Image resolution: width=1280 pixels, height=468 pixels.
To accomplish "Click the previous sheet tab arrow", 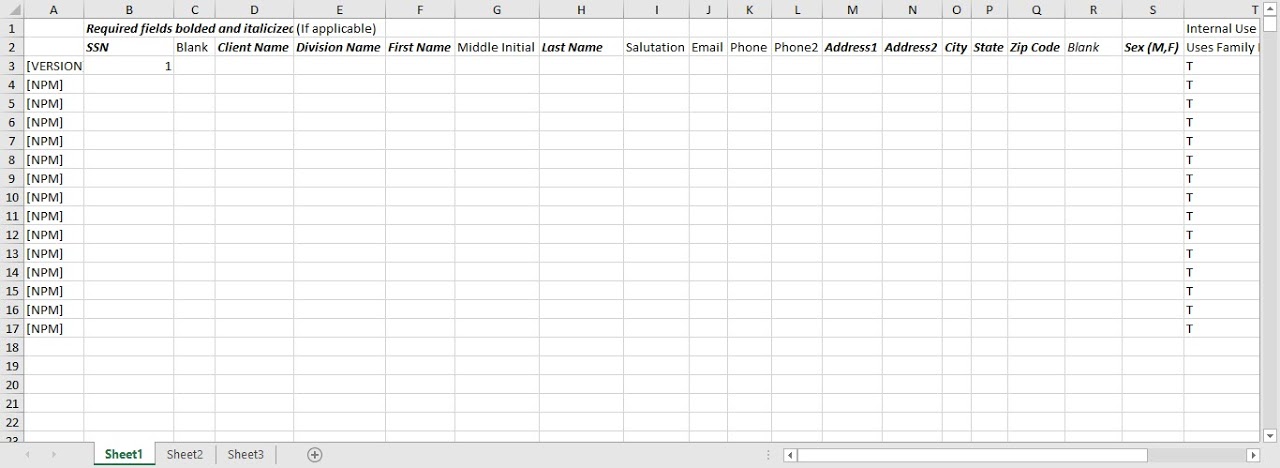I will point(27,455).
